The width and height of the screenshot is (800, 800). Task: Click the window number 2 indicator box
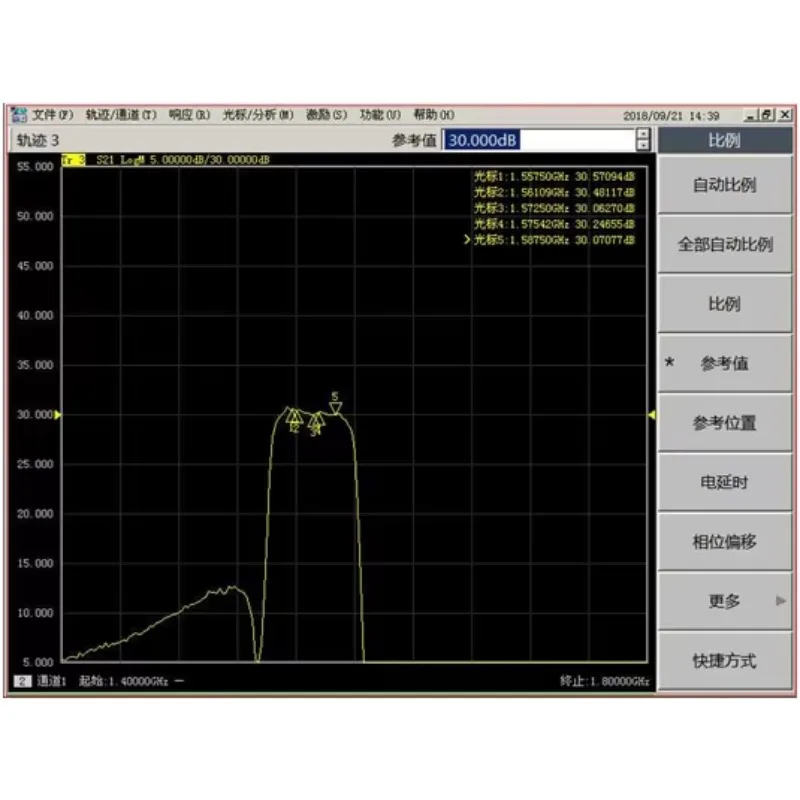pyautogui.click(x=22, y=681)
